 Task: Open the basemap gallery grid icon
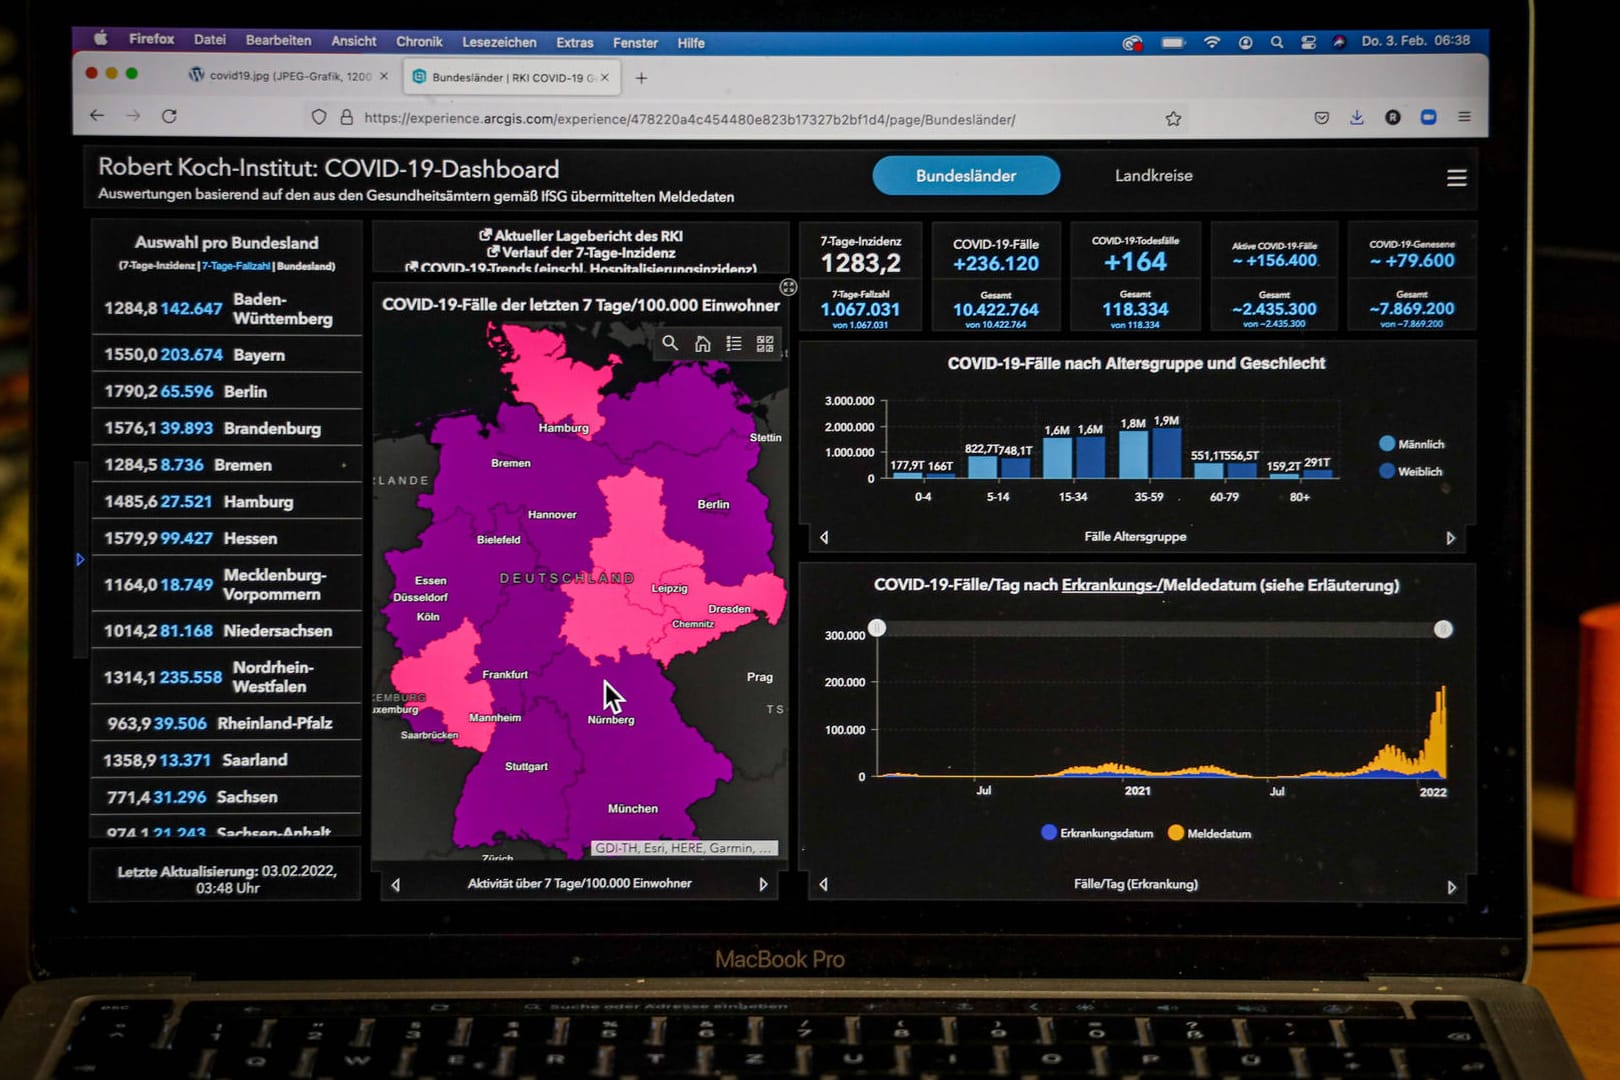765,343
